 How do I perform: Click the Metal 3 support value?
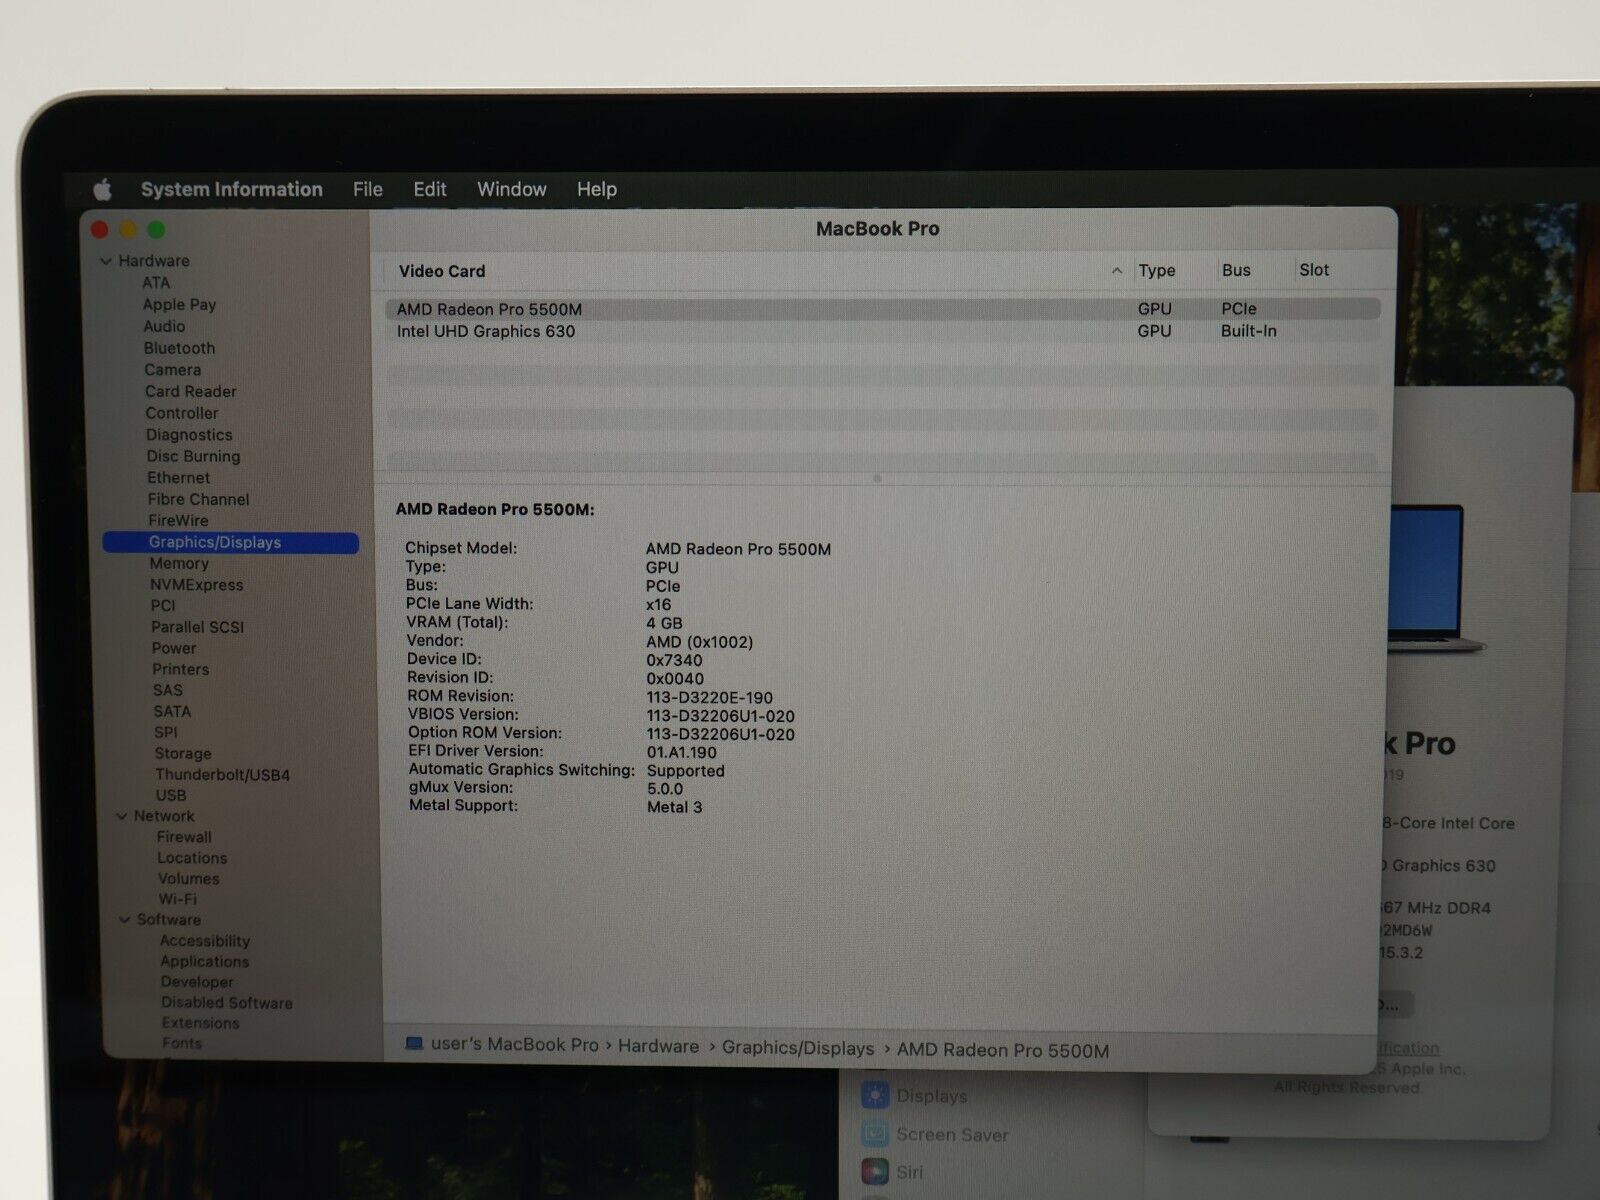pos(674,807)
